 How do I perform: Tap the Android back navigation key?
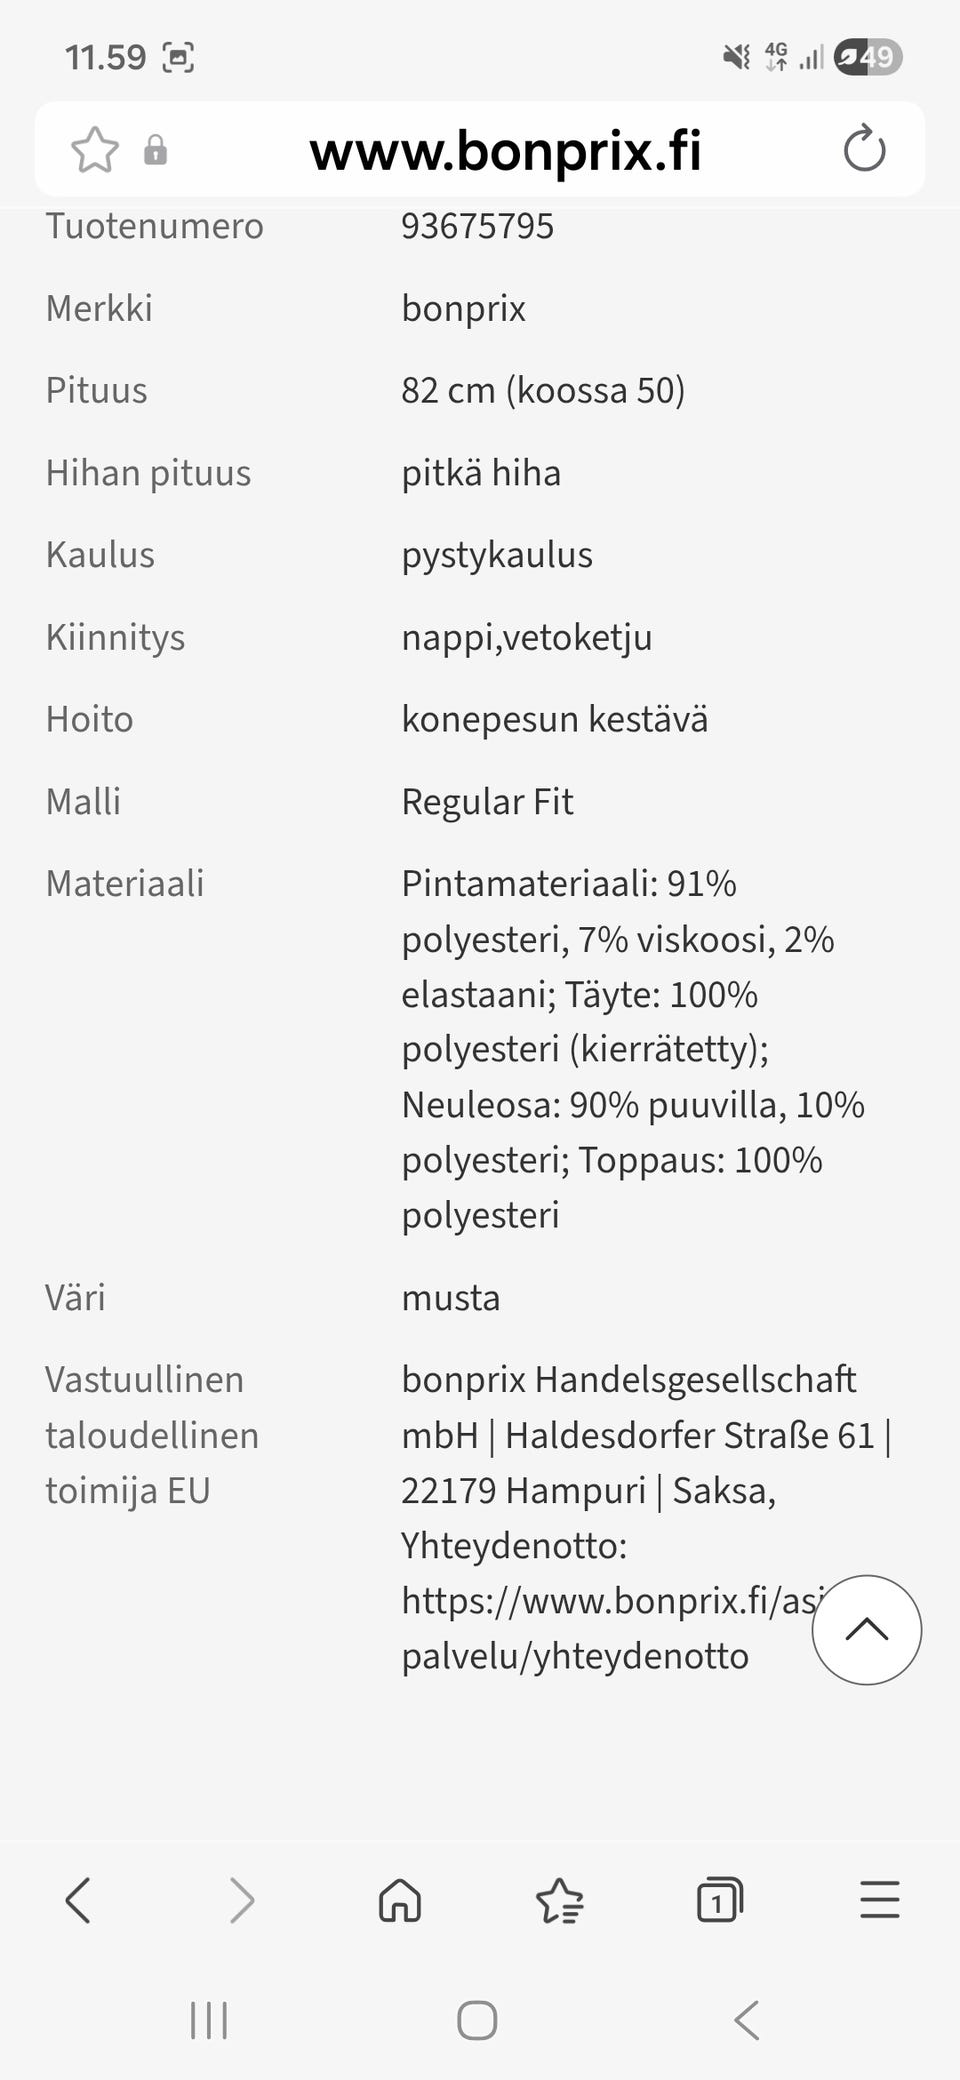tap(746, 2020)
